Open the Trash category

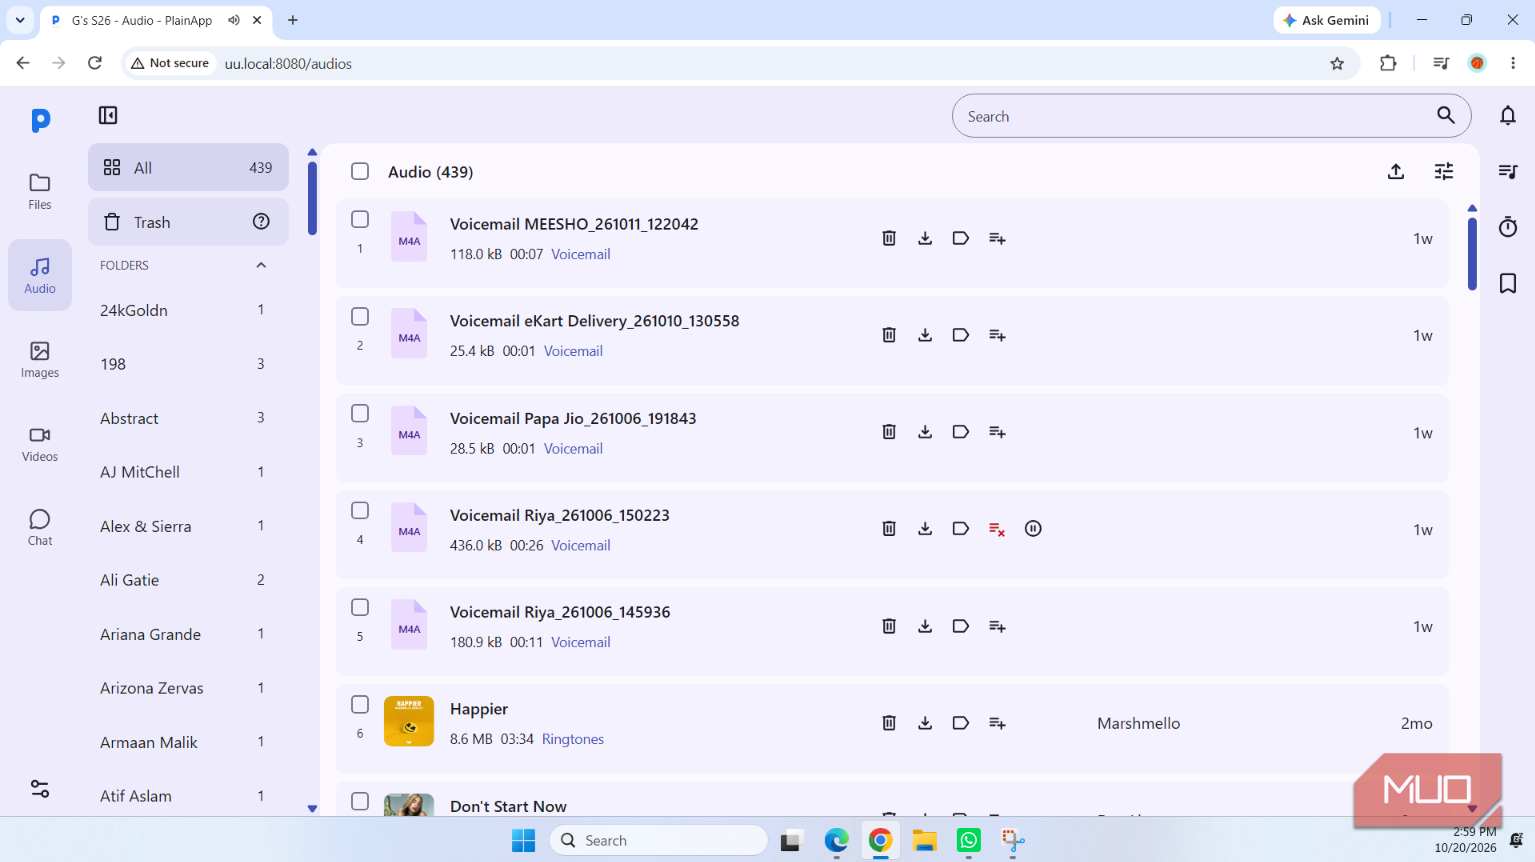pos(188,222)
